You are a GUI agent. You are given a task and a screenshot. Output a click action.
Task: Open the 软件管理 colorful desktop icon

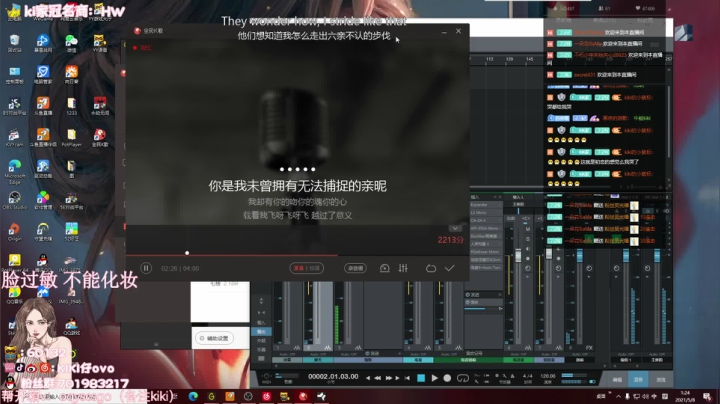pos(43,200)
